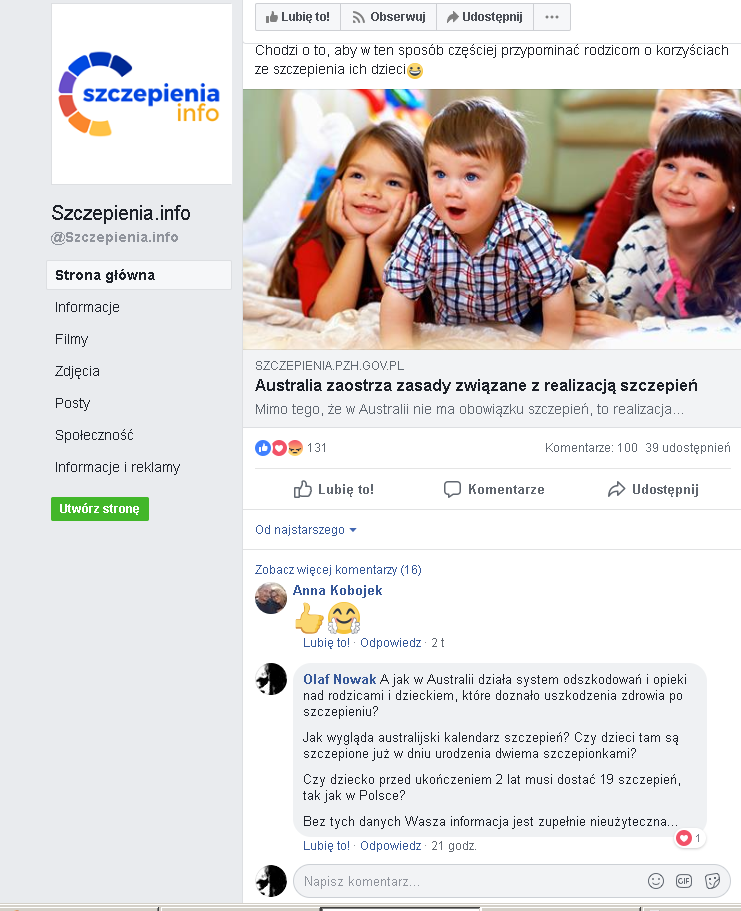741x911 pixels.
Task: Click the green Utwórz stronę button
Action: click(100, 509)
